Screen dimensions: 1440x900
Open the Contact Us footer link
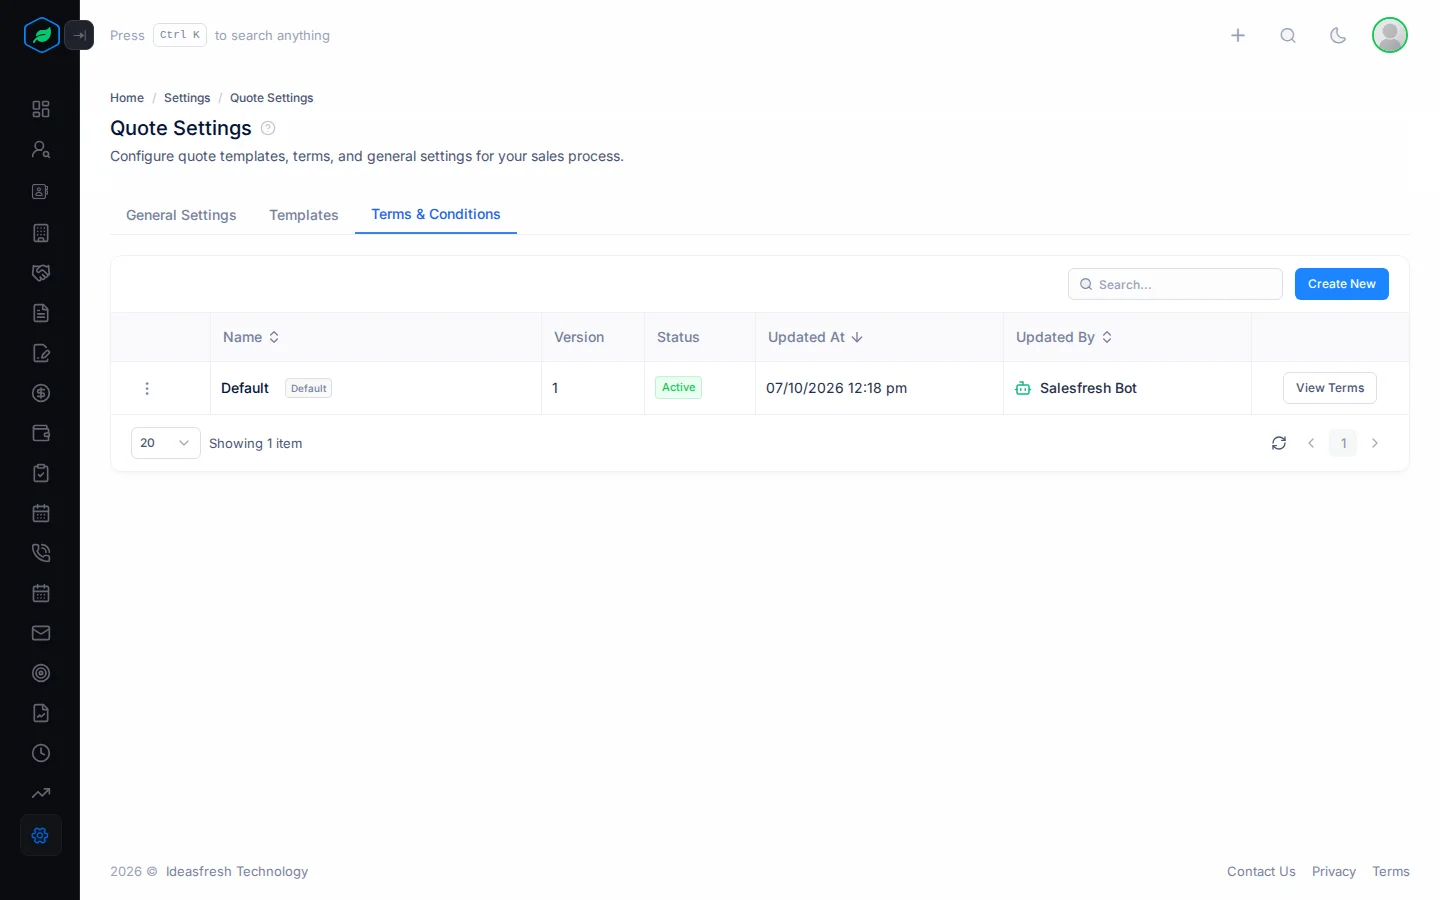tap(1261, 871)
